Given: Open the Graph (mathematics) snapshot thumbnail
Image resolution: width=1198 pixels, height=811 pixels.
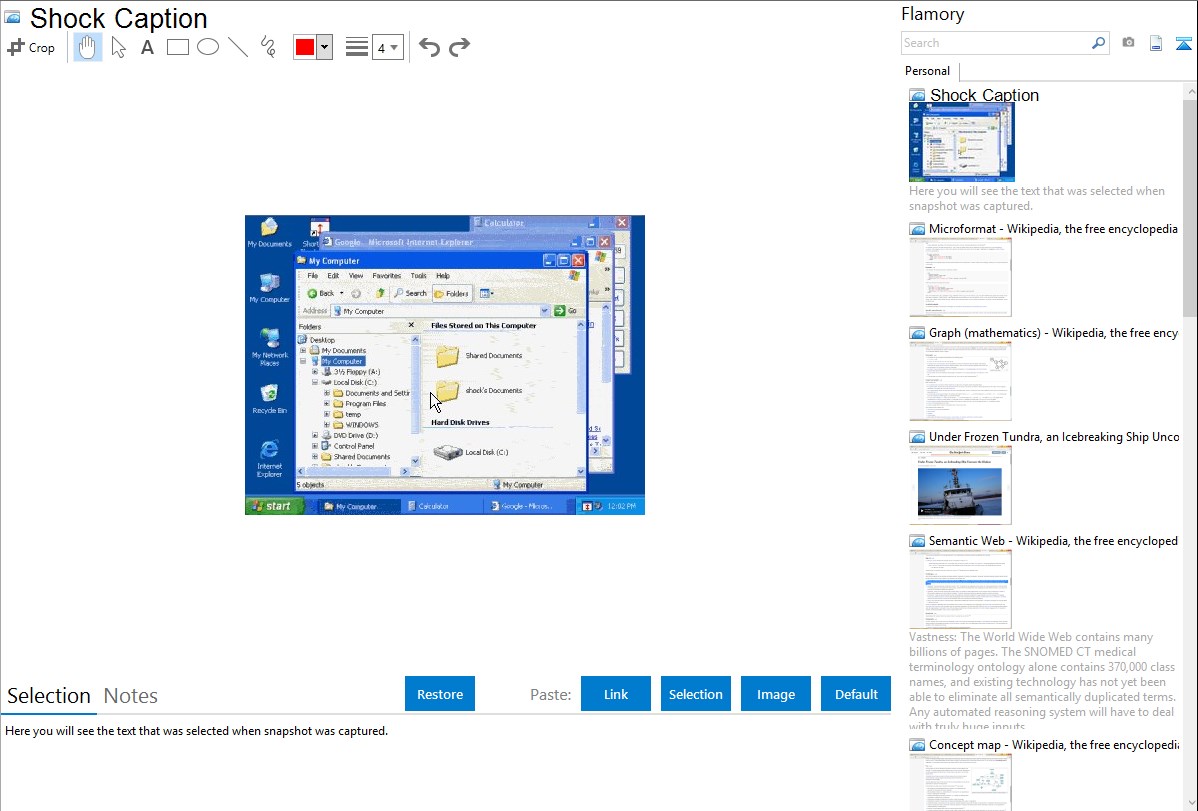Looking at the screenshot, I should tap(960, 381).
